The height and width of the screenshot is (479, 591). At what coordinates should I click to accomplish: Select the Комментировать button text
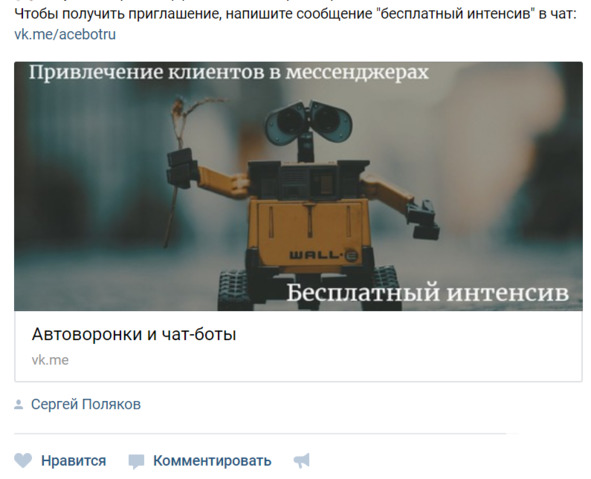tap(212, 461)
